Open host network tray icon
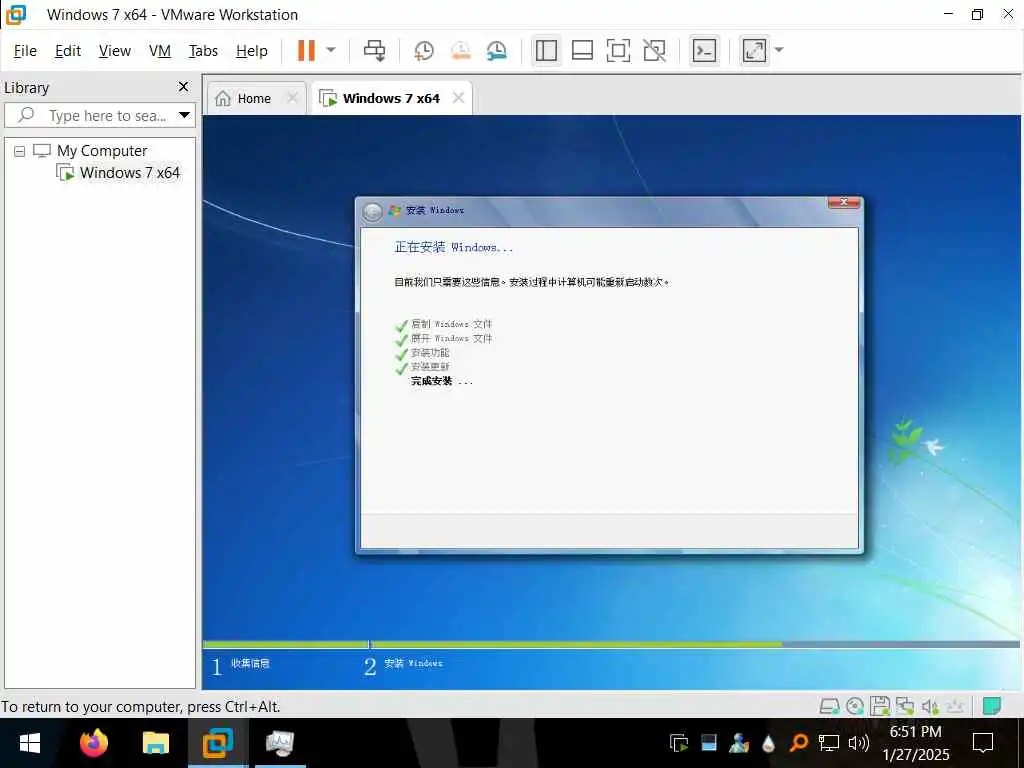The width and height of the screenshot is (1024, 768). [829, 743]
